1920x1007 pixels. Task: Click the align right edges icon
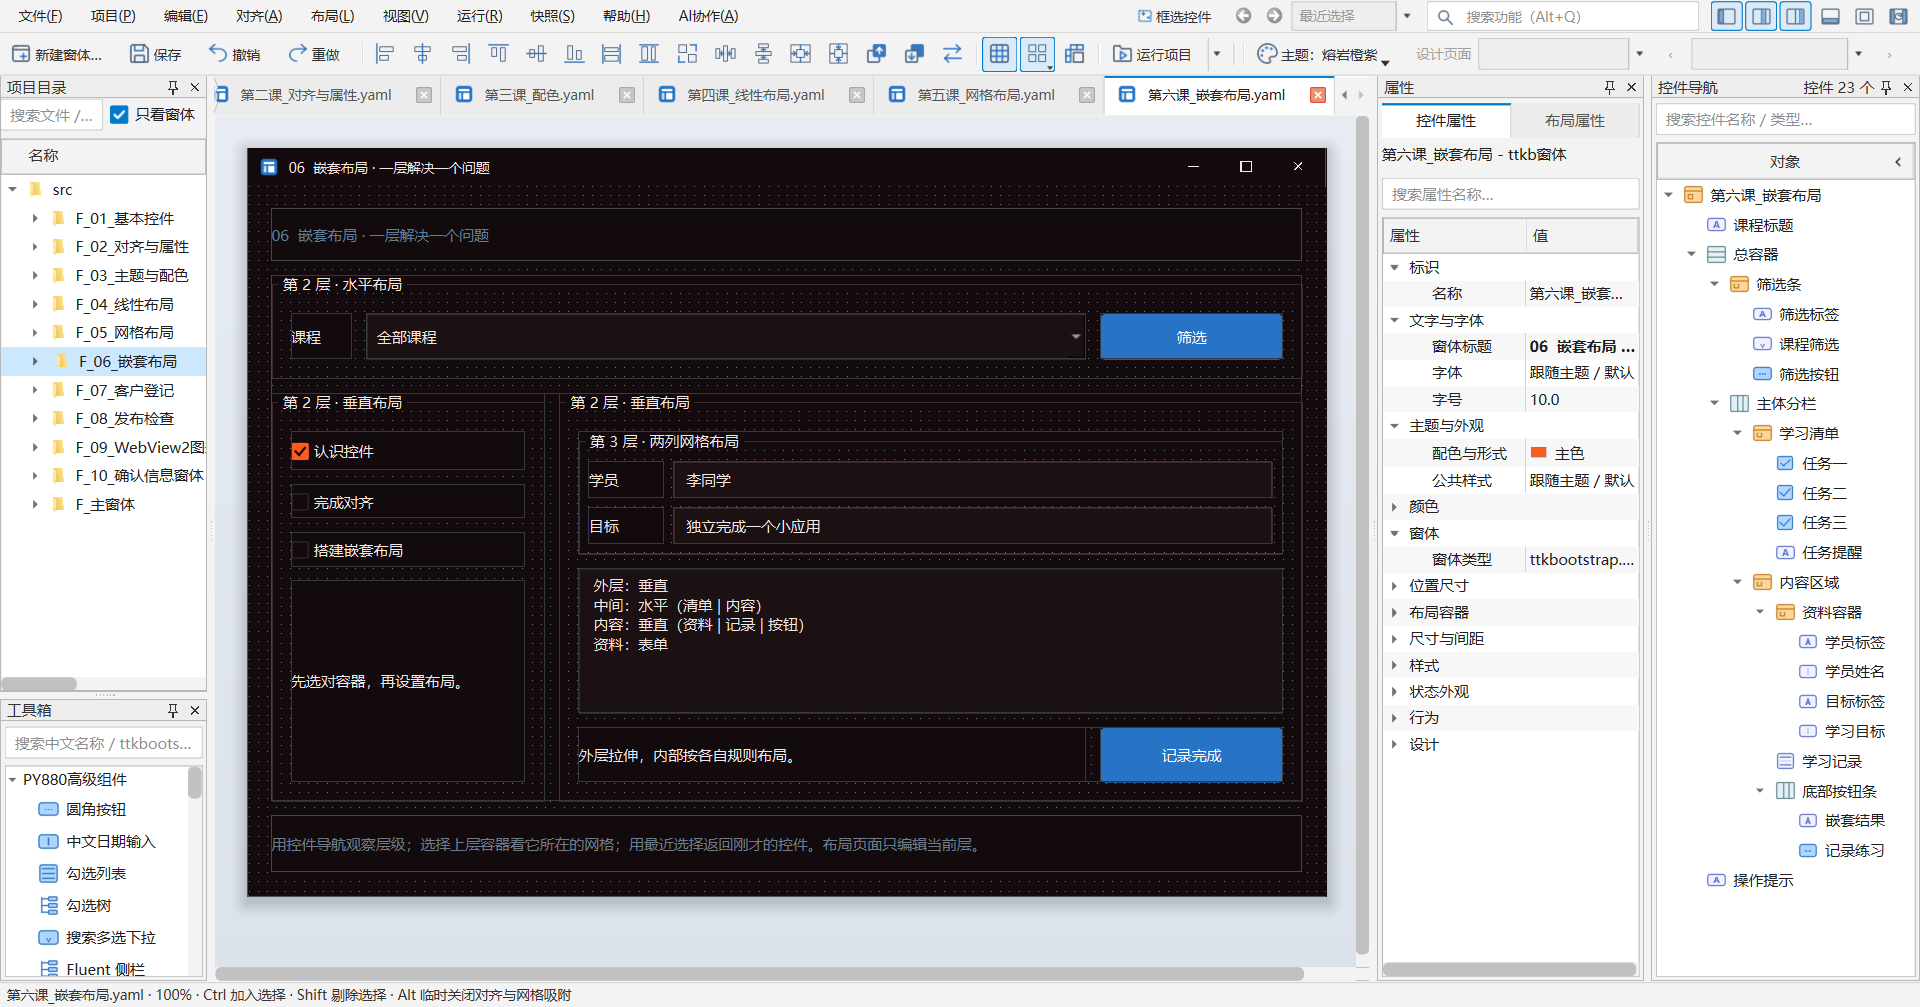[x=461, y=54]
